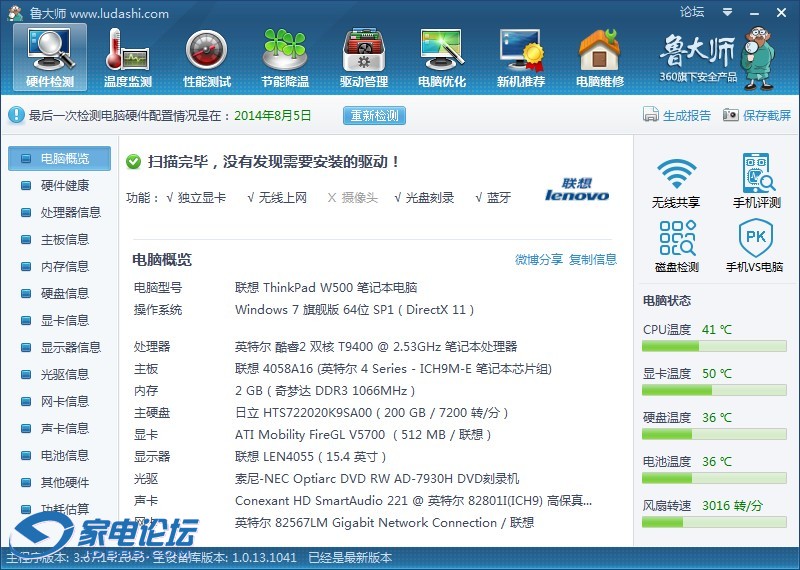Open 新机推荐 new PC recommendations
Viewport: 800px width, 570px height.
tap(521, 57)
